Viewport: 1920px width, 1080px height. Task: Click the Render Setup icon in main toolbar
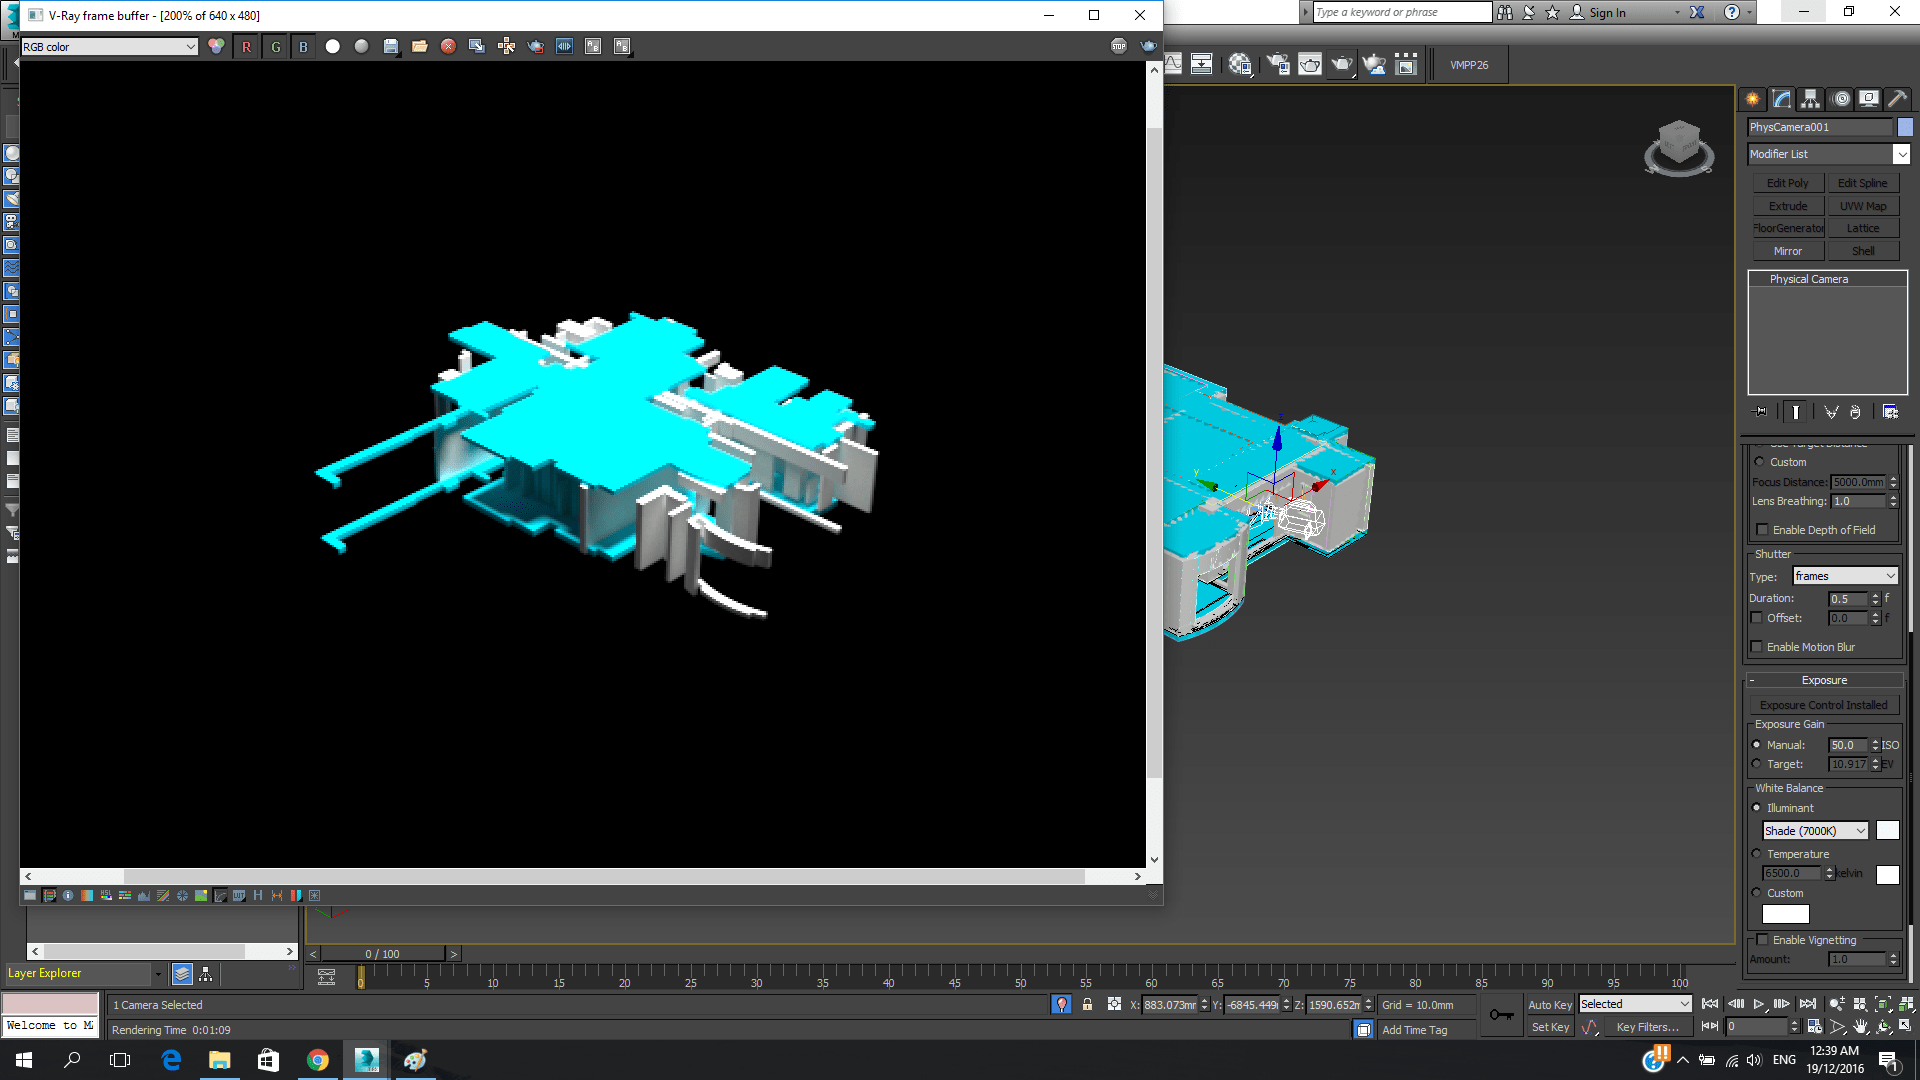pyautogui.click(x=1278, y=65)
